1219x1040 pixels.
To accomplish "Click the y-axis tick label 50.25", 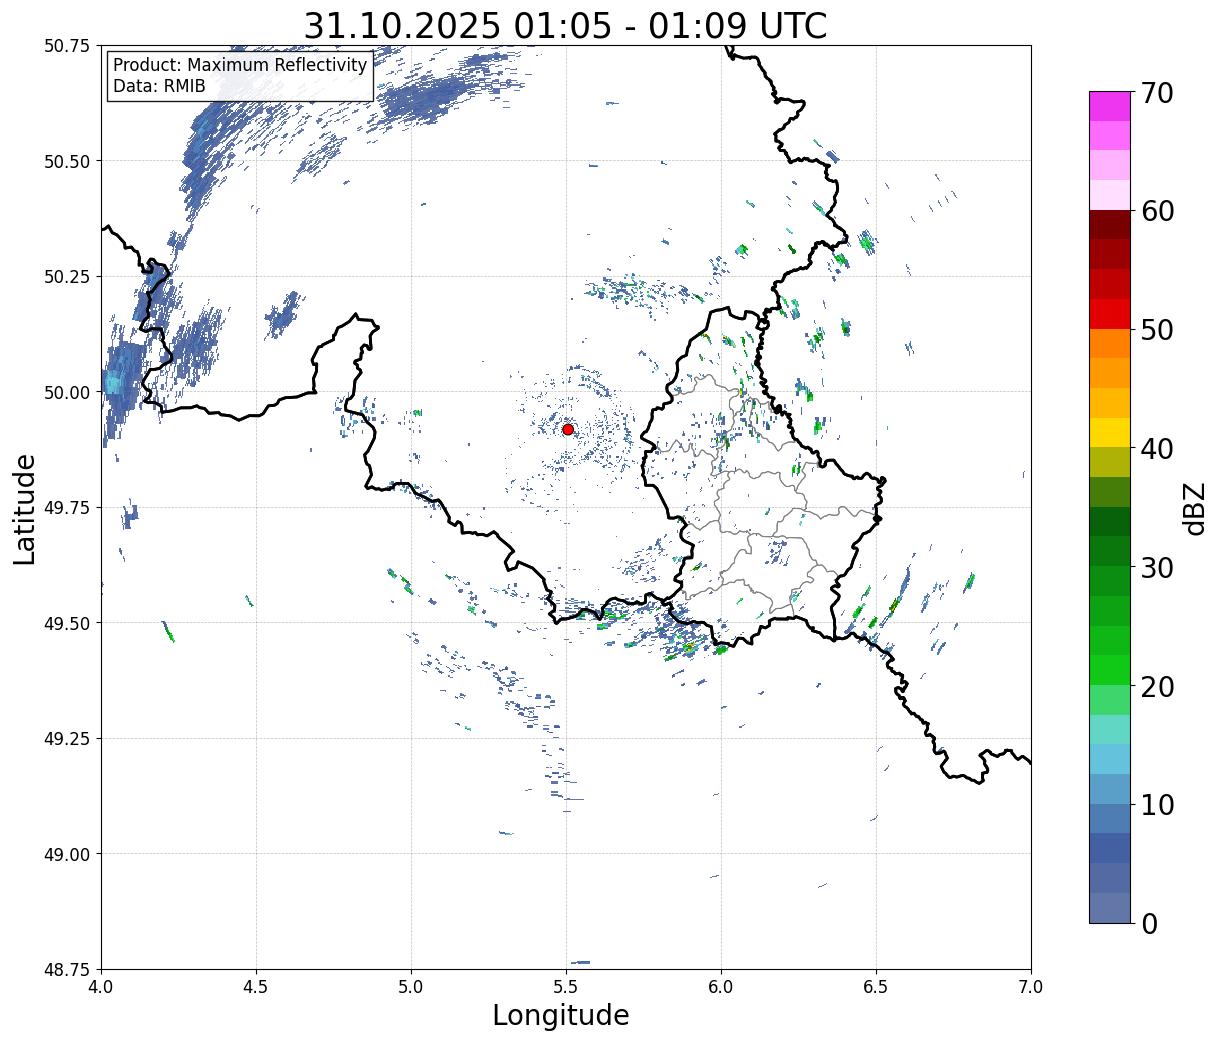I will coord(67,277).
